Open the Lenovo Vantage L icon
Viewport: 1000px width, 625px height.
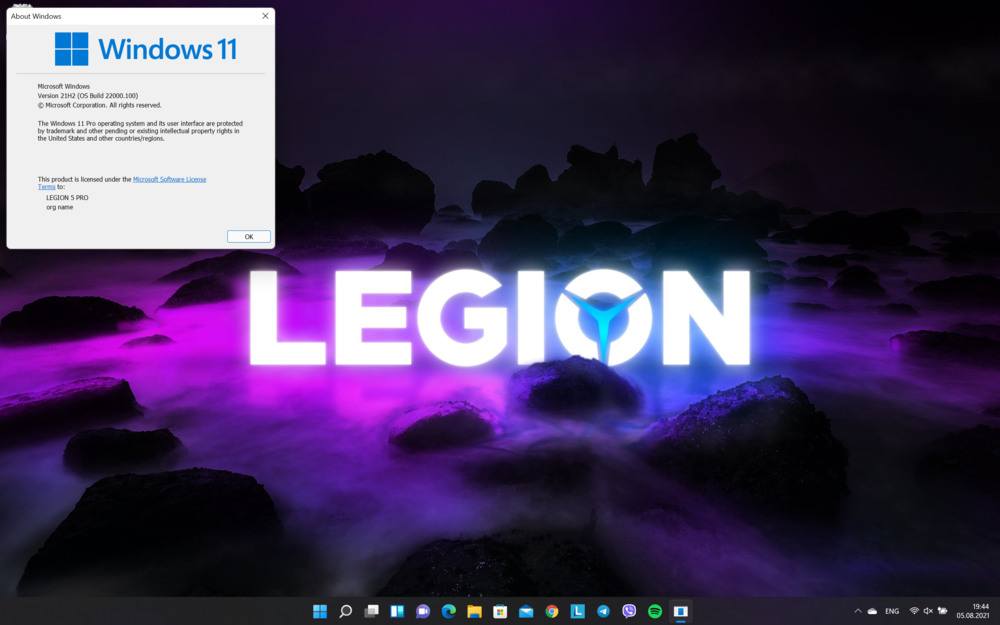coord(578,611)
